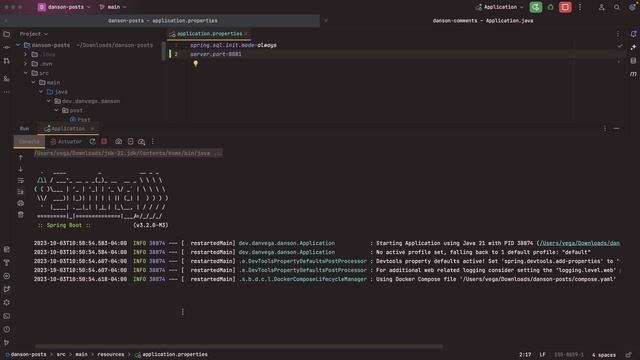Open Problems tool window icon
The height and width of the screenshot is (360, 640).
7,329
